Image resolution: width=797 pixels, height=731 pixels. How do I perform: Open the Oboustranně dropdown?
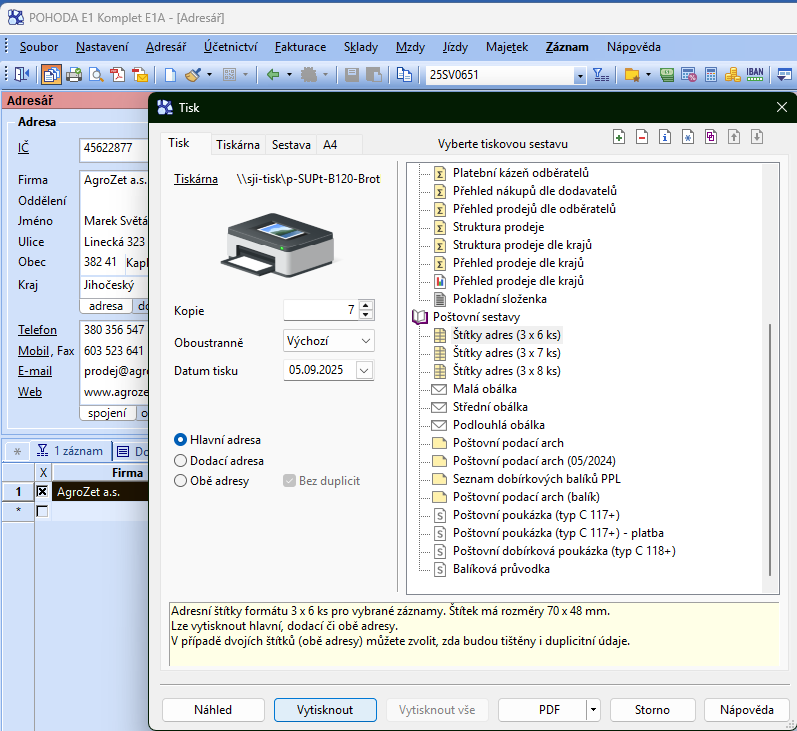point(365,341)
